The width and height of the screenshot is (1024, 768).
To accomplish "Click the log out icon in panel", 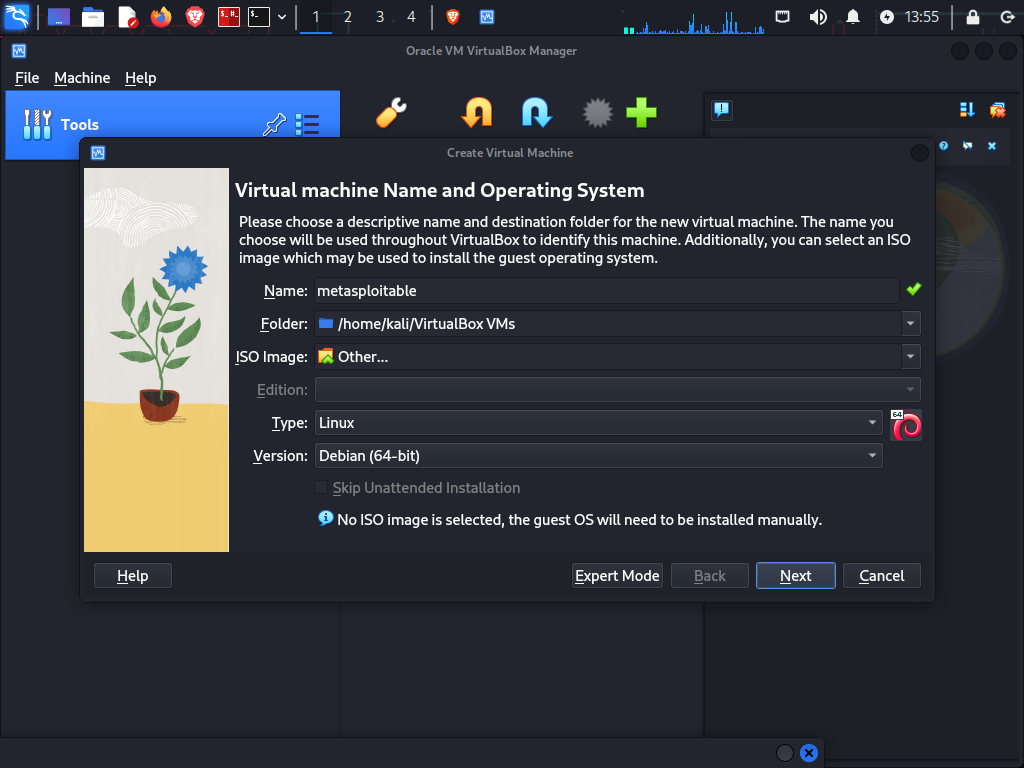I will coord(1007,17).
